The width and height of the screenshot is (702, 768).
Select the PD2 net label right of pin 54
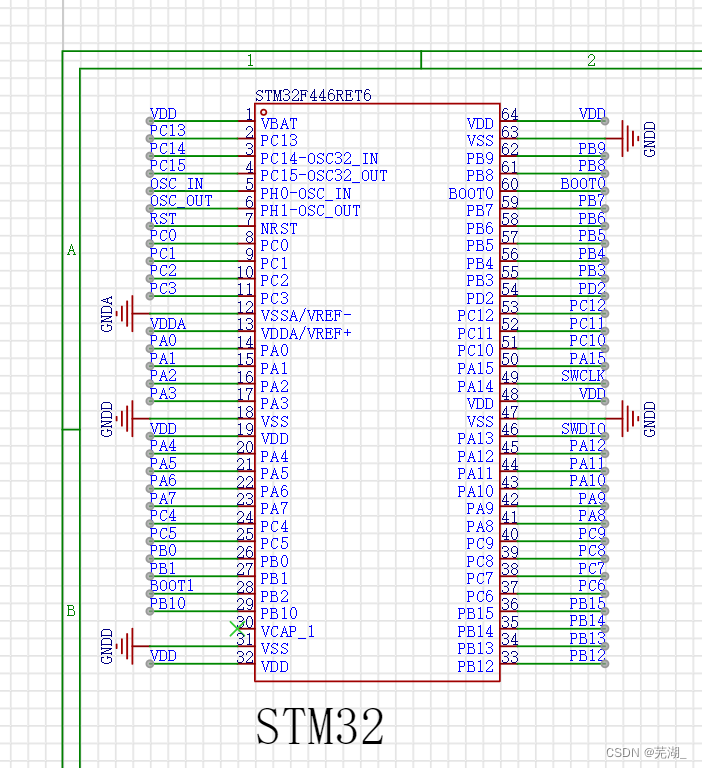[592, 288]
